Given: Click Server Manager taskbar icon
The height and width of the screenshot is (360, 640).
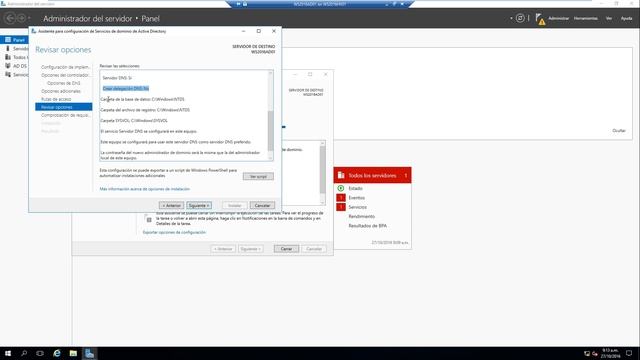Looking at the screenshot, I should coord(89,353).
